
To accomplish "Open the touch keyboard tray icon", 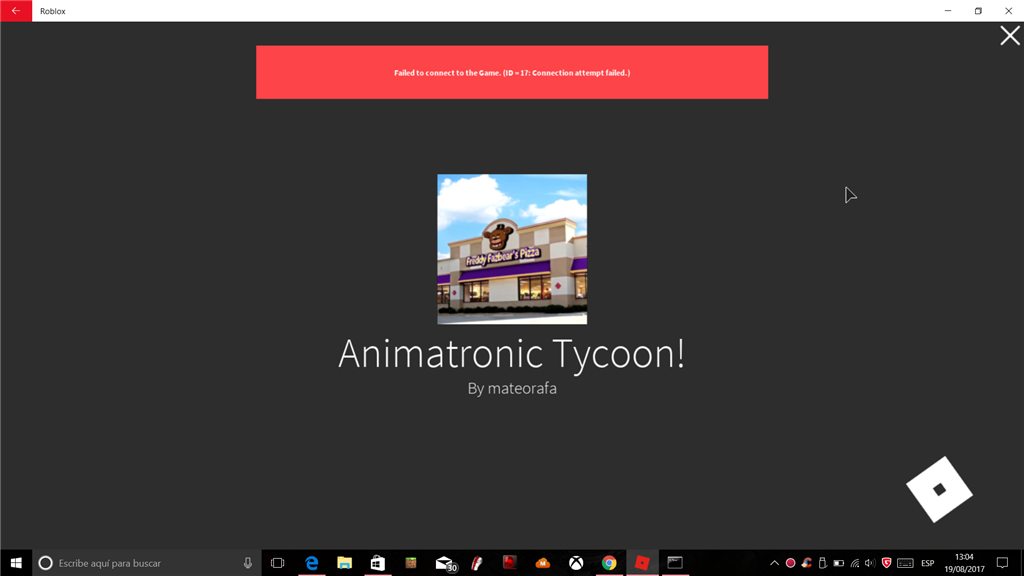I will (x=905, y=563).
